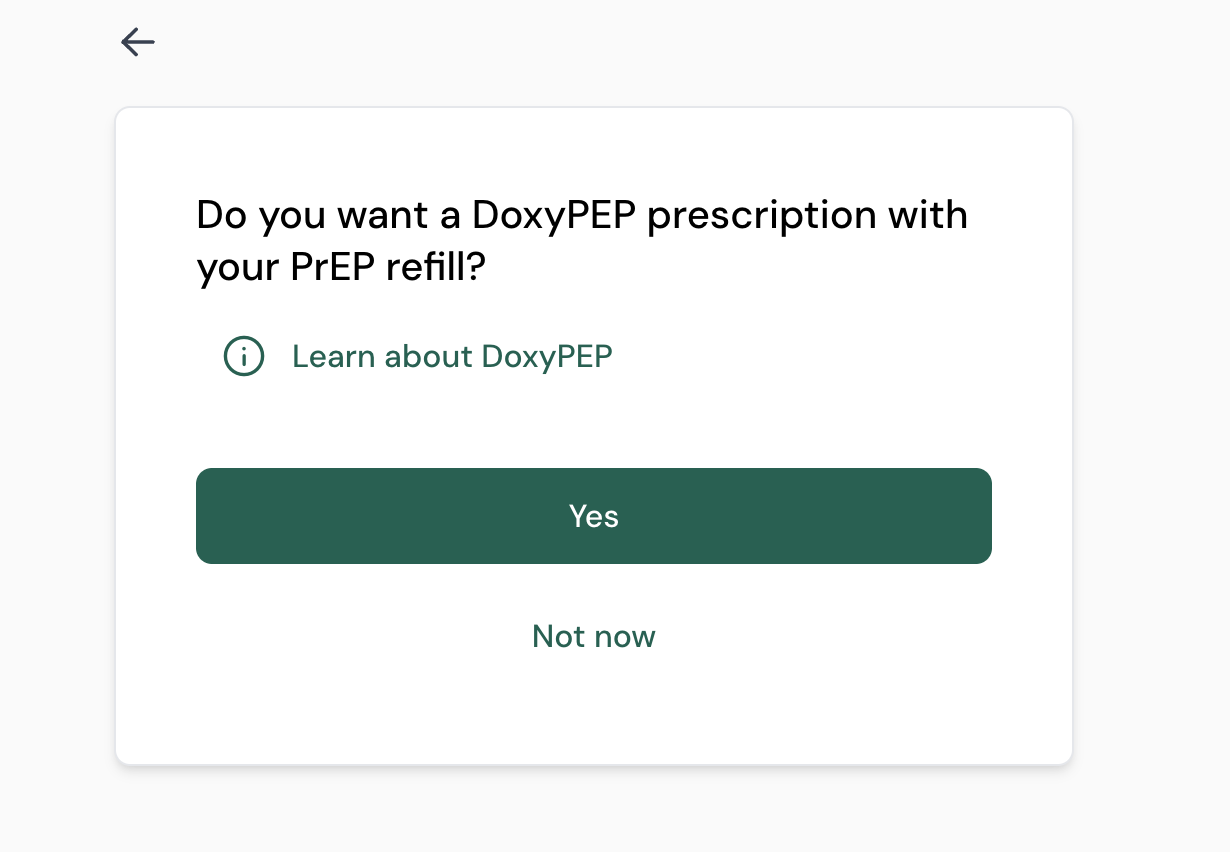Screen dimensions: 1230x852
Task: Click the Learn about DoxyPEP label
Action: coord(452,356)
